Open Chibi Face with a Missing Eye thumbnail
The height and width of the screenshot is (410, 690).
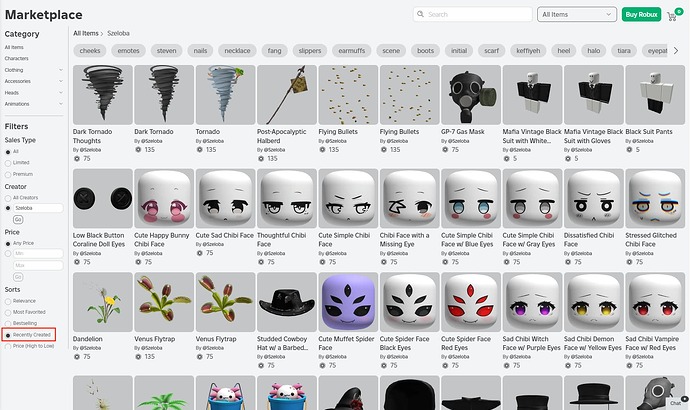[x=410, y=198]
